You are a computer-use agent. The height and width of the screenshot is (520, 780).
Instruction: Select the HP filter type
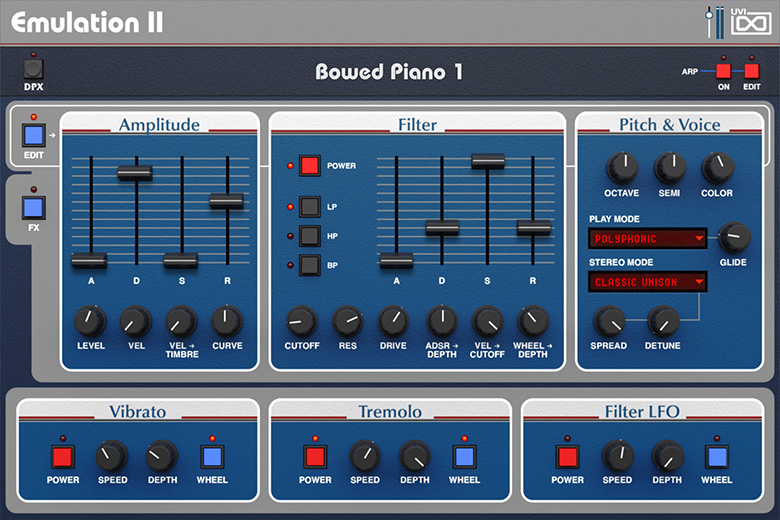pos(310,236)
